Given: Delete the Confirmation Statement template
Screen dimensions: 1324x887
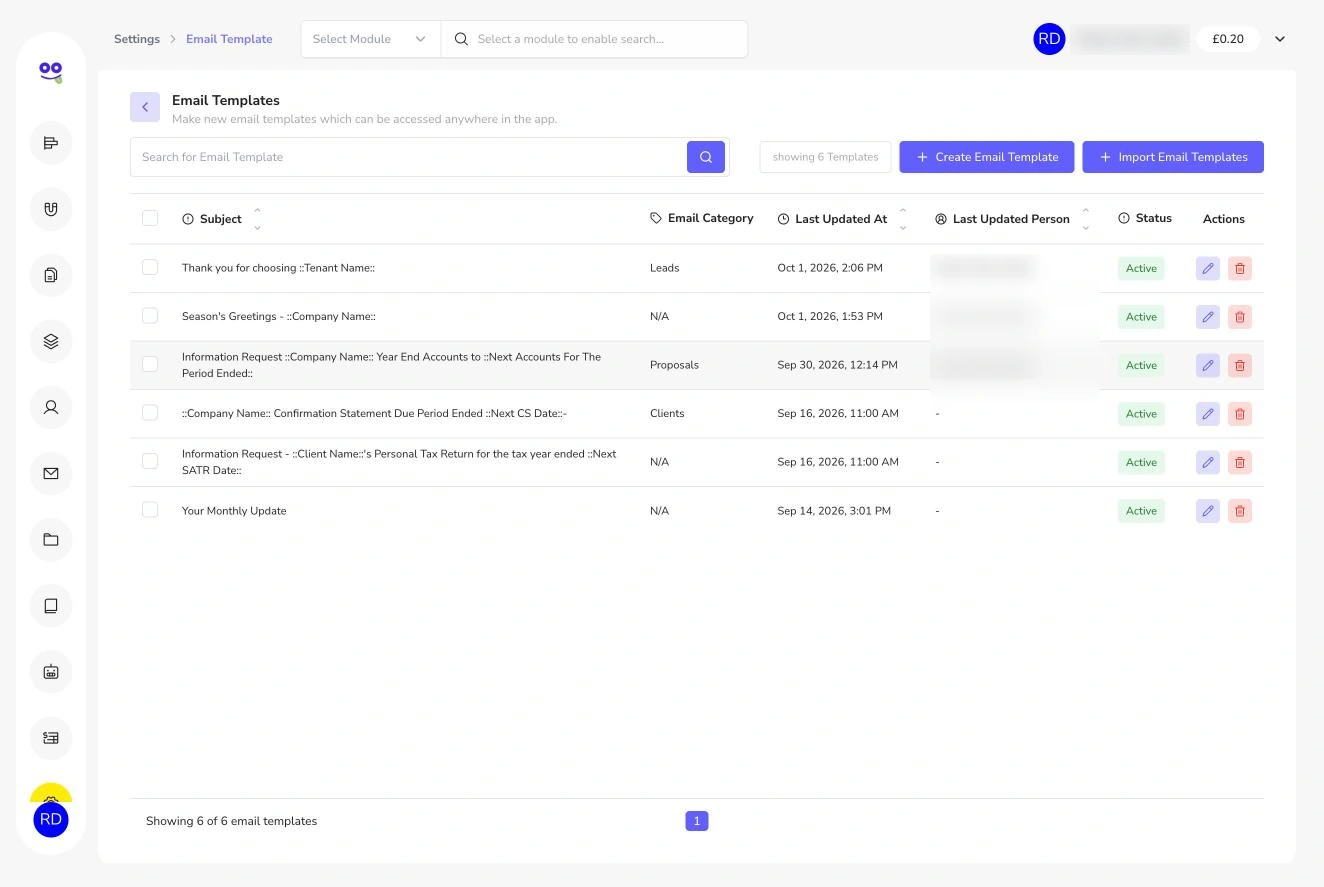Looking at the screenshot, I should [x=1240, y=414].
